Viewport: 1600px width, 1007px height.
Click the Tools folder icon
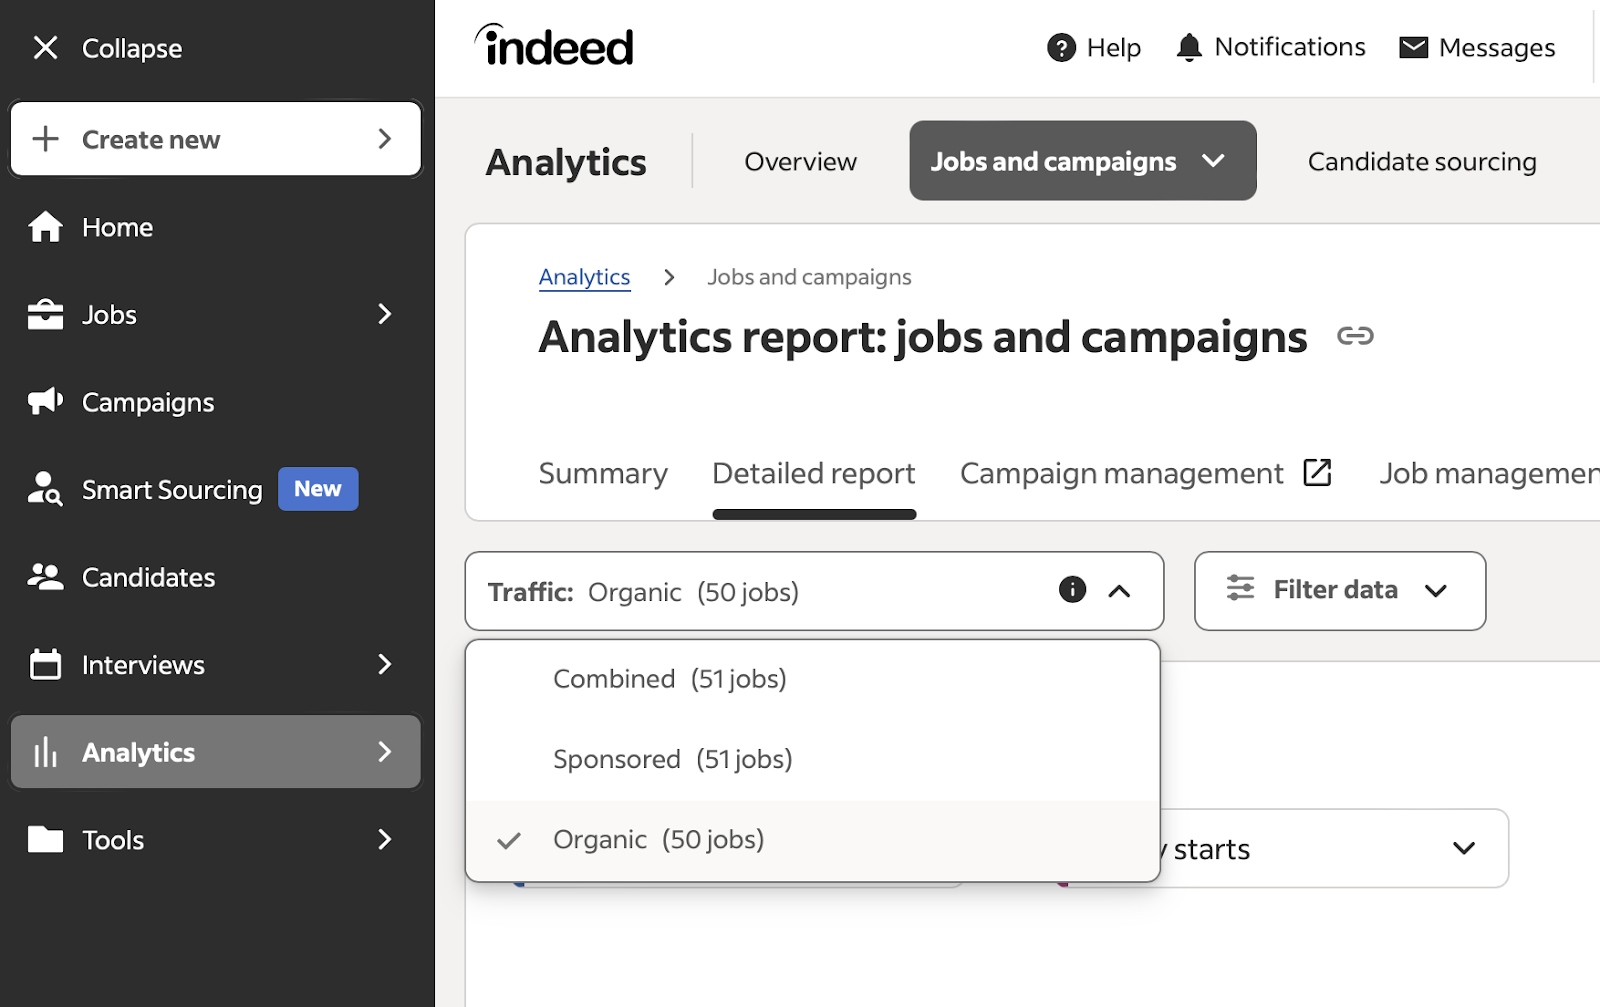click(x=45, y=839)
